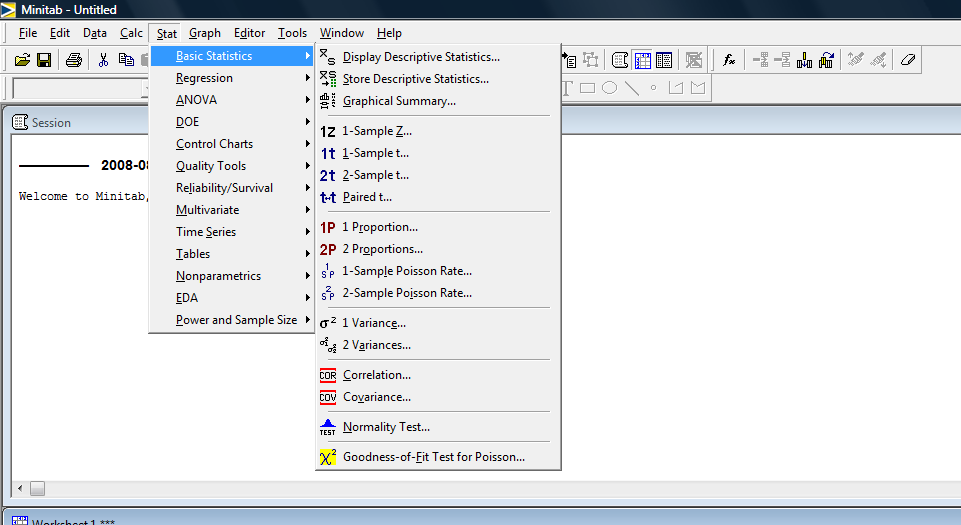Open the Help menu
This screenshot has width=961, height=525.
click(x=389, y=33)
